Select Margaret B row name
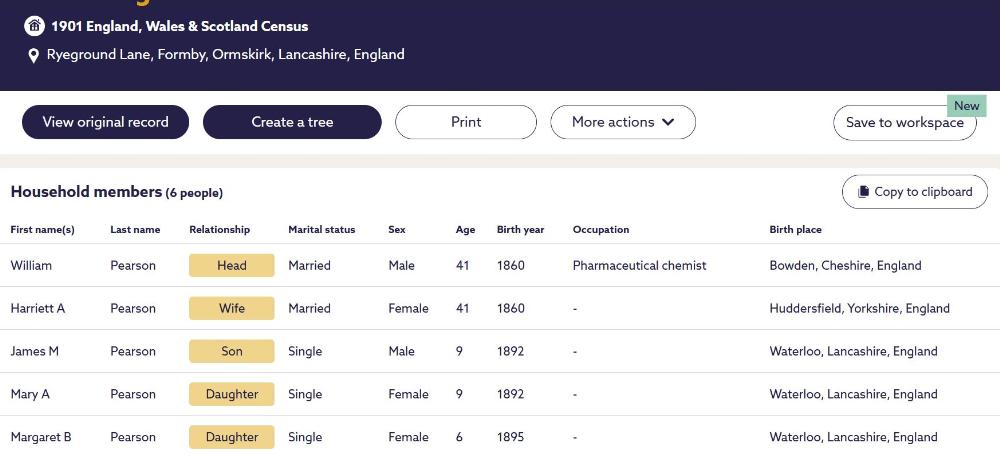Image resolution: width=1000 pixels, height=456 pixels. click(x=41, y=438)
